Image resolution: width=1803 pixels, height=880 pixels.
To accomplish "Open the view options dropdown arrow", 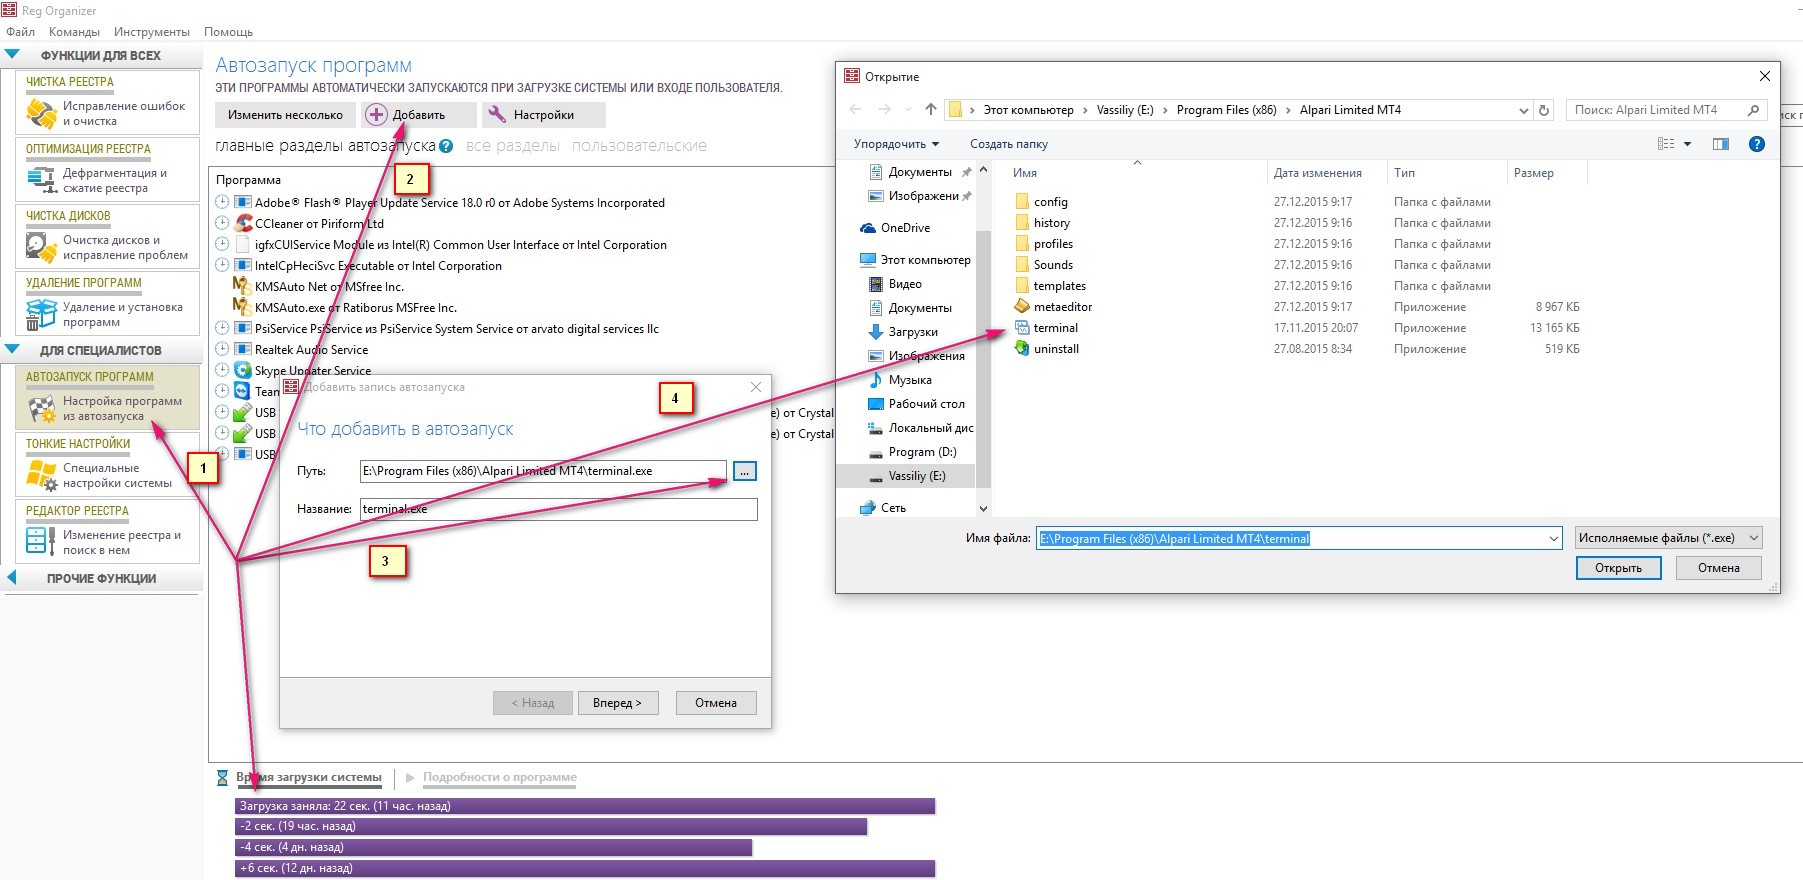I will tap(1688, 144).
